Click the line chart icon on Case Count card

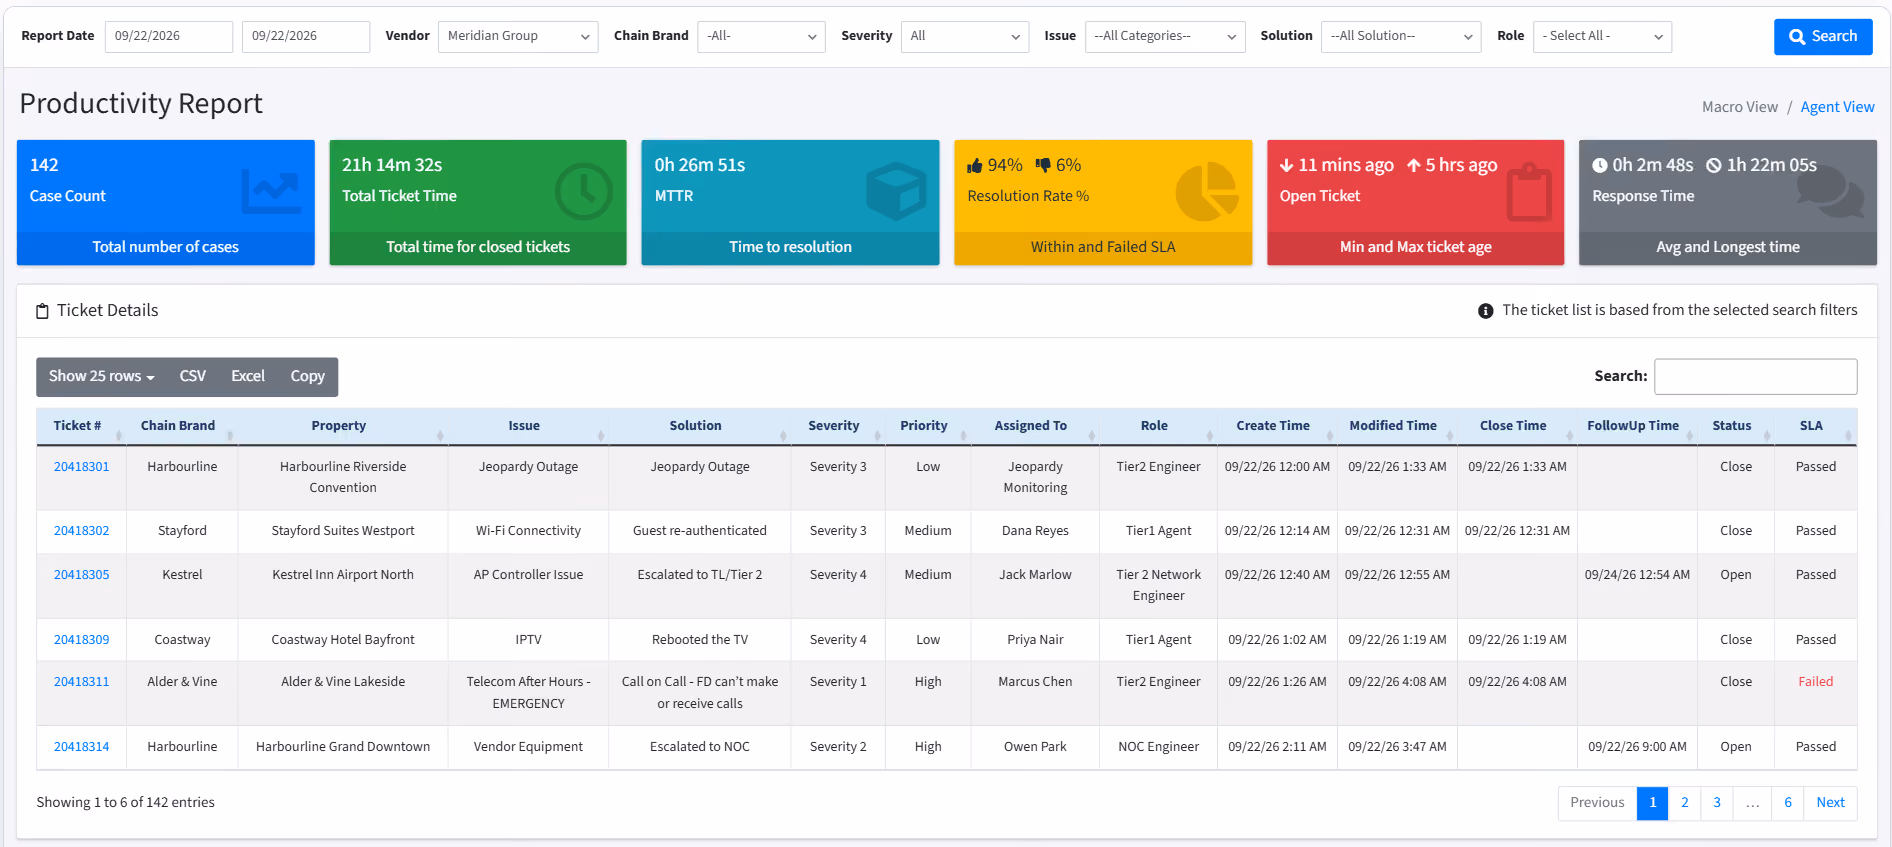click(271, 191)
